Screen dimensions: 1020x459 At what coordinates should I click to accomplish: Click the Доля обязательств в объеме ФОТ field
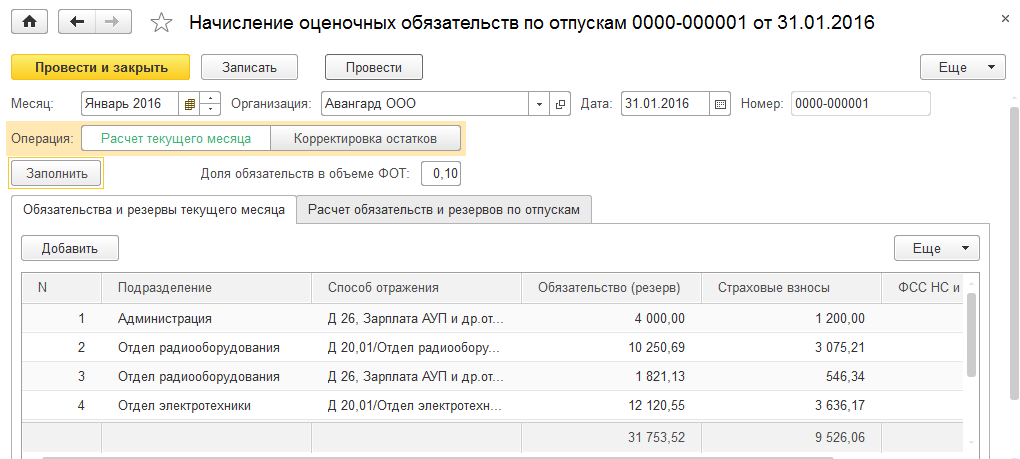tap(441, 174)
